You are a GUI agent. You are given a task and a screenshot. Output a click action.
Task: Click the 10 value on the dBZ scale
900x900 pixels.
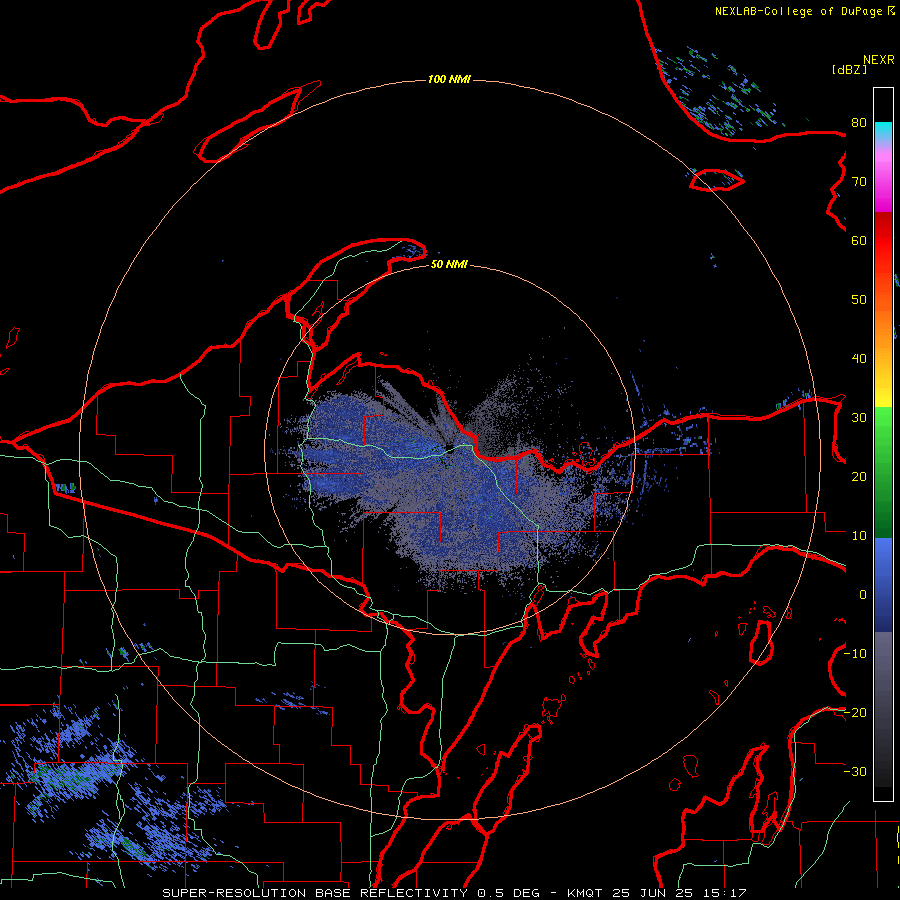click(859, 536)
